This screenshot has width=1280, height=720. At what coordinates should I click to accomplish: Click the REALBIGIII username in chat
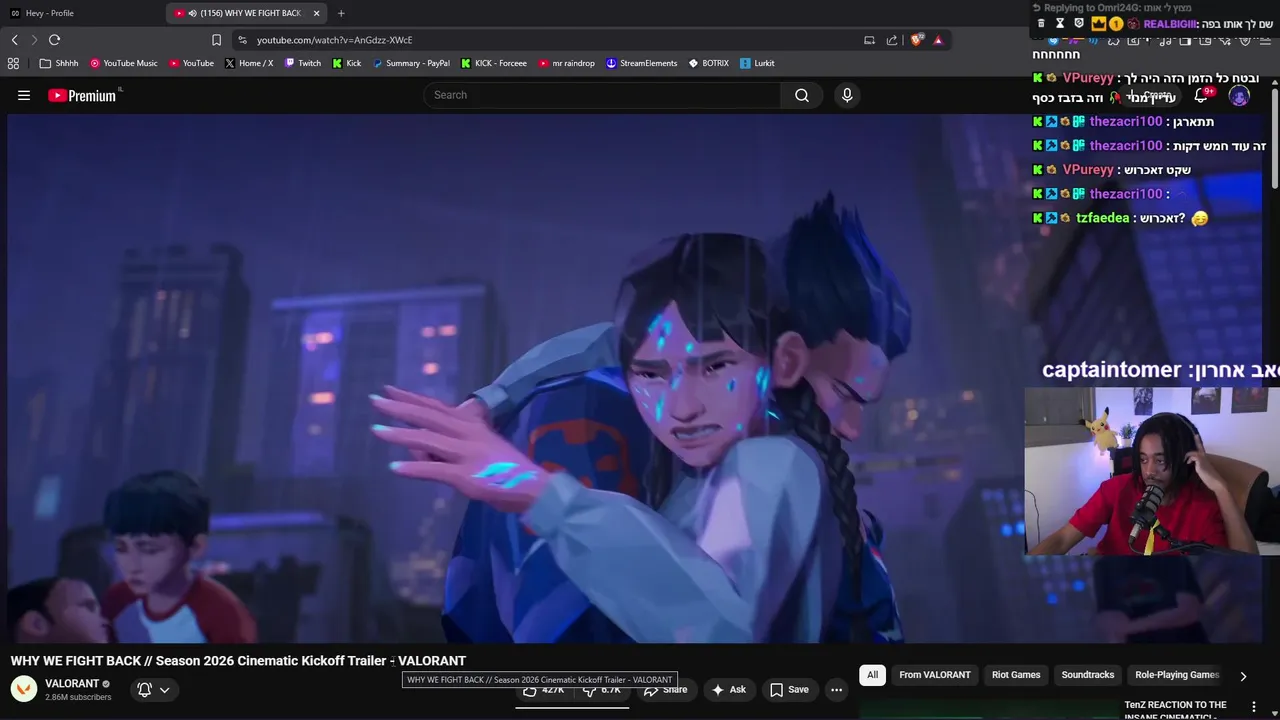point(1170,24)
